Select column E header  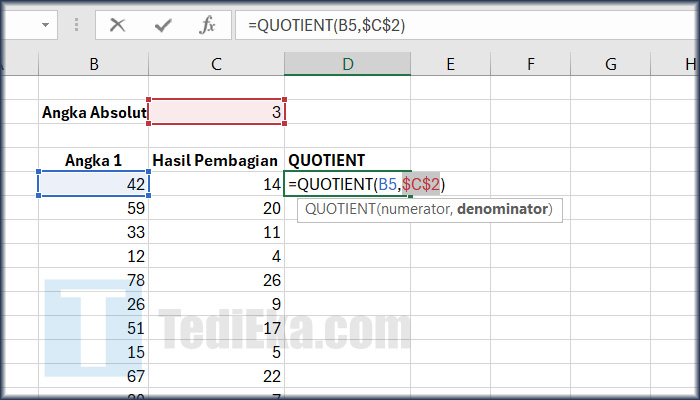[x=450, y=64]
